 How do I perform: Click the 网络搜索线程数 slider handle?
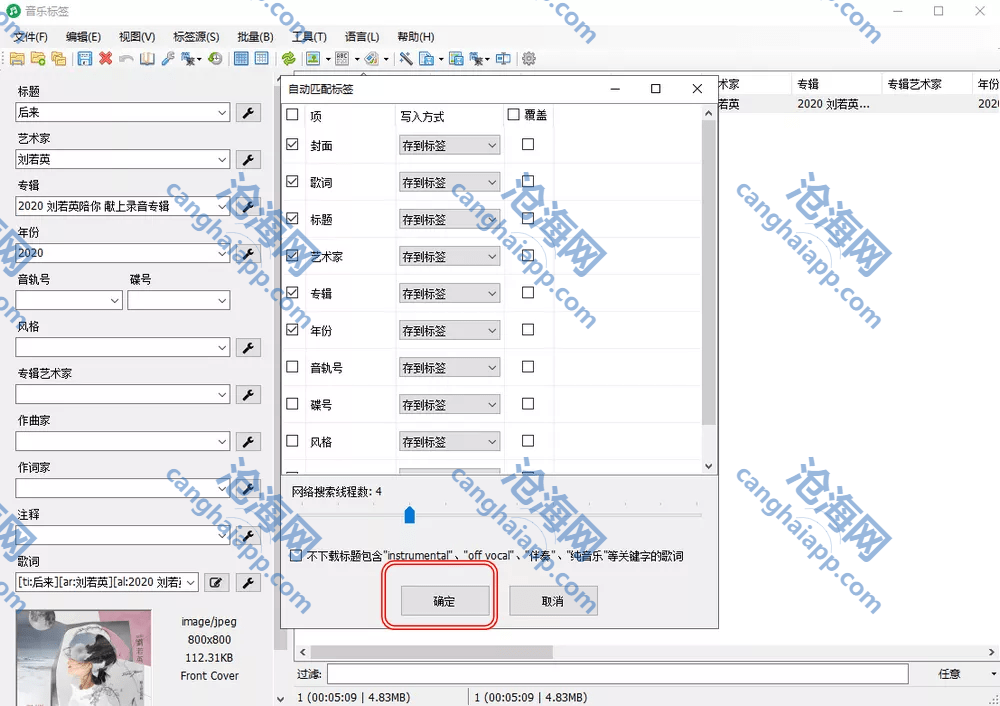coord(409,514)
